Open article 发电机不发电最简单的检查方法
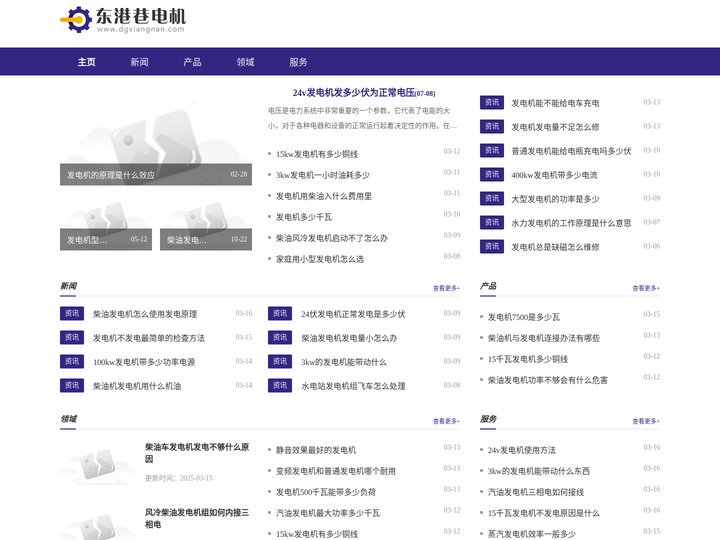 (149, 338)
